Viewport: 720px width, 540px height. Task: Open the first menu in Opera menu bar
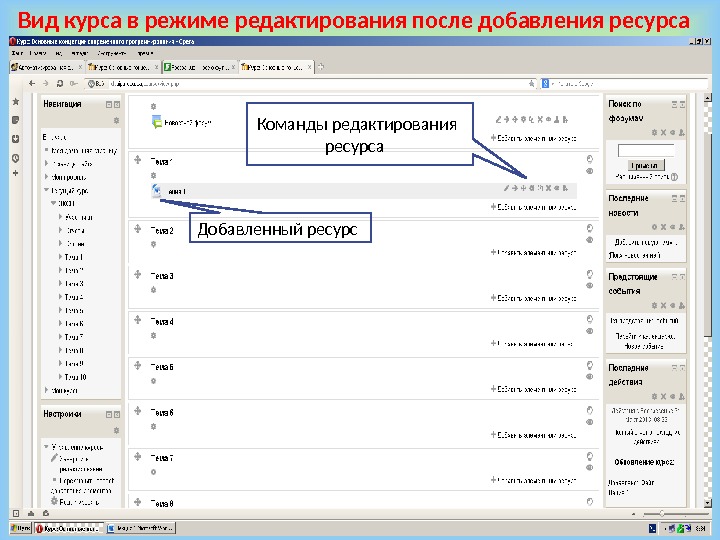[x=17, y=53]
